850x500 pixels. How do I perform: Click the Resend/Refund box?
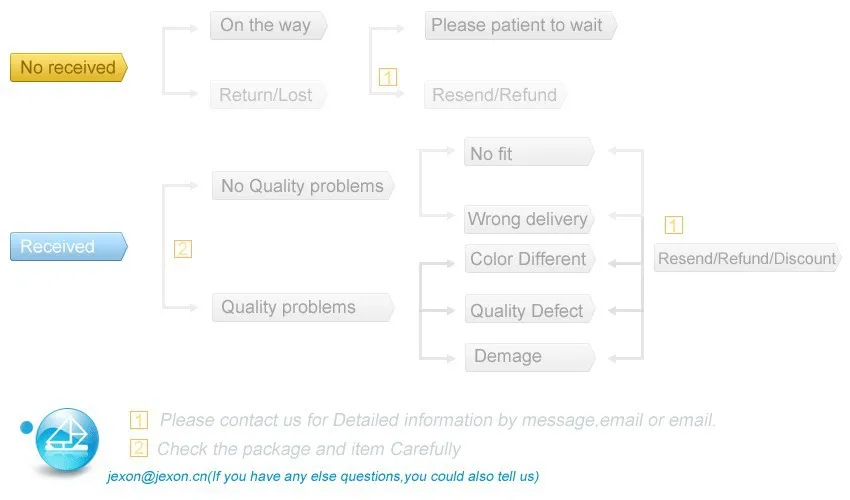[494, 96]
